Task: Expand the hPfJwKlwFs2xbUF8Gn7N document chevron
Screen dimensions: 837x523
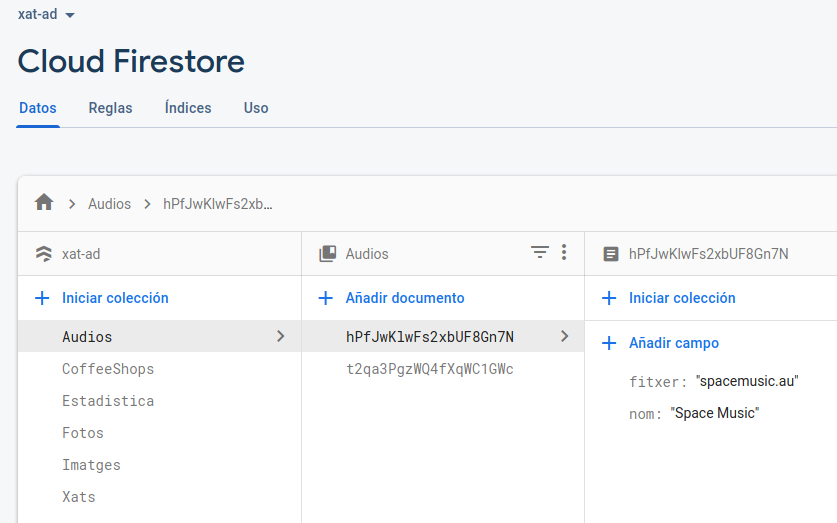Action: click(565, 337)
